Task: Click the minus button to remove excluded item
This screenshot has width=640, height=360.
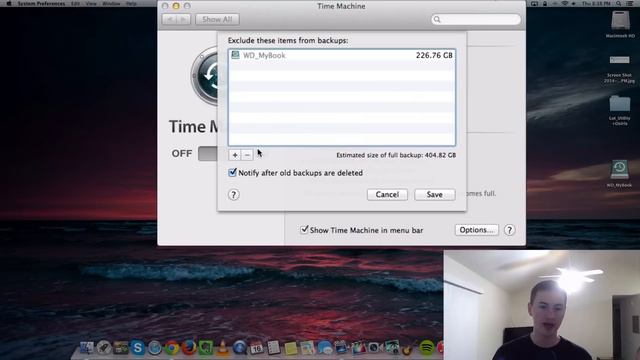Action: [247, 155]
